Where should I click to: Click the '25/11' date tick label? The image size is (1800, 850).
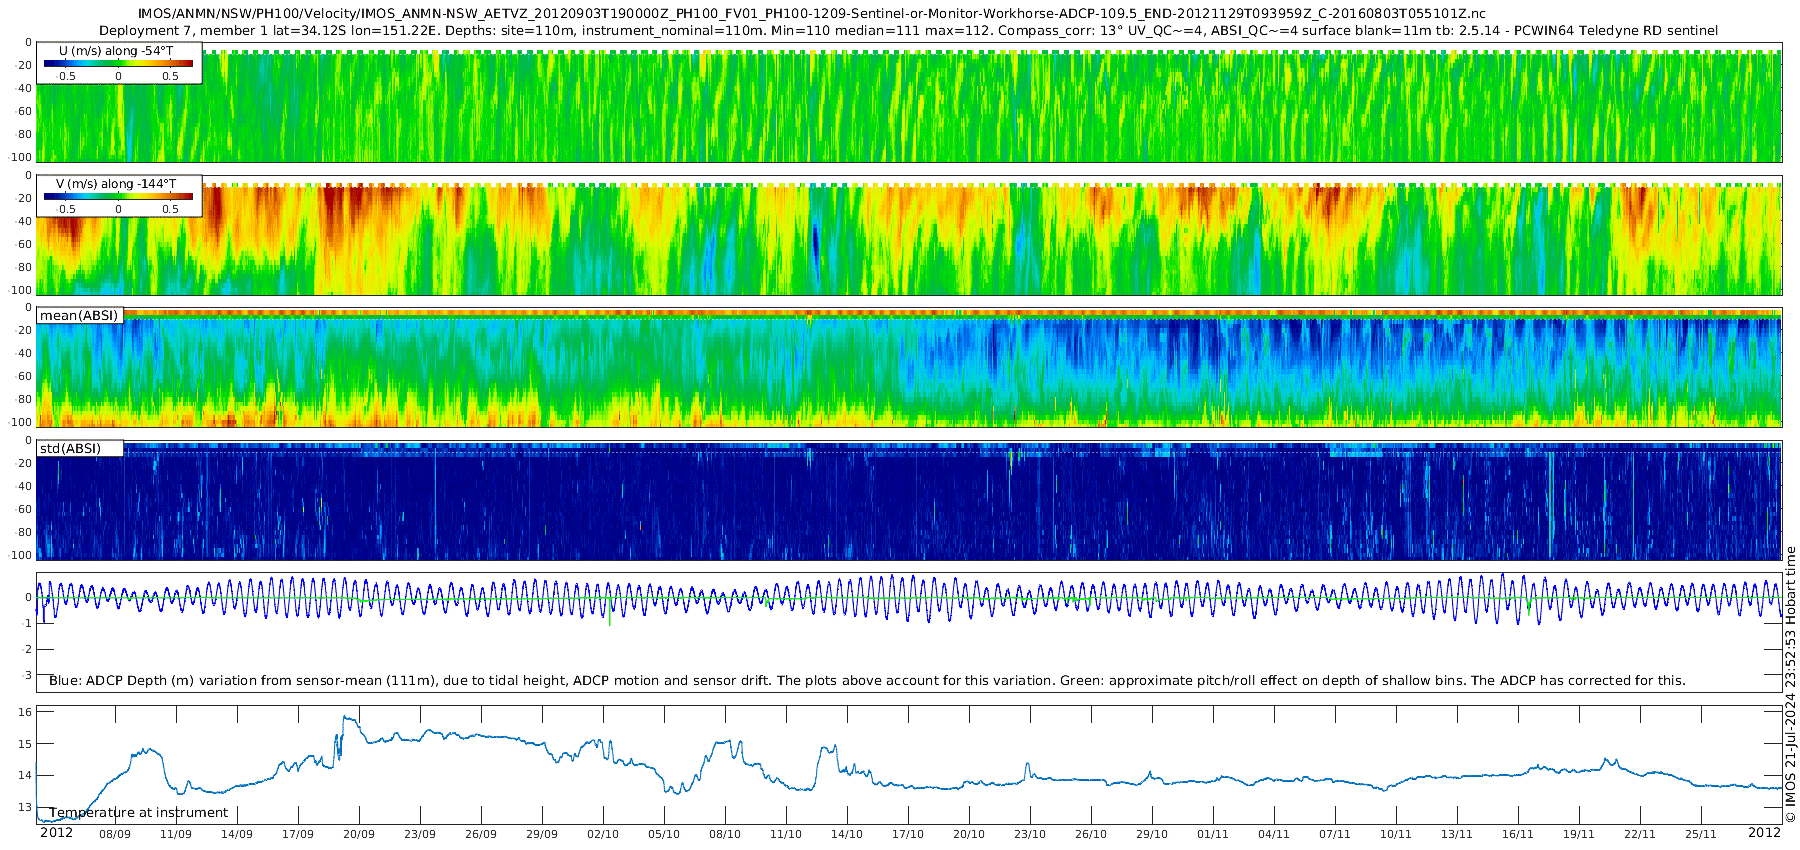click(x=1701, y=834)
